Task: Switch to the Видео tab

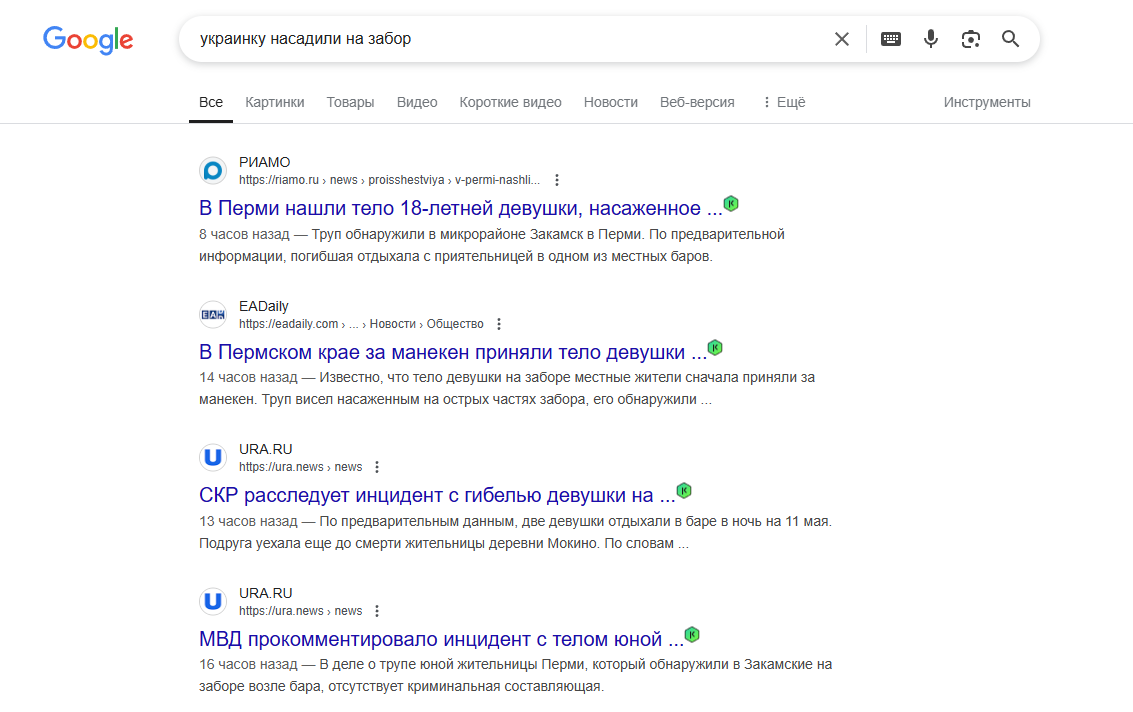Action: pos(417,103)
